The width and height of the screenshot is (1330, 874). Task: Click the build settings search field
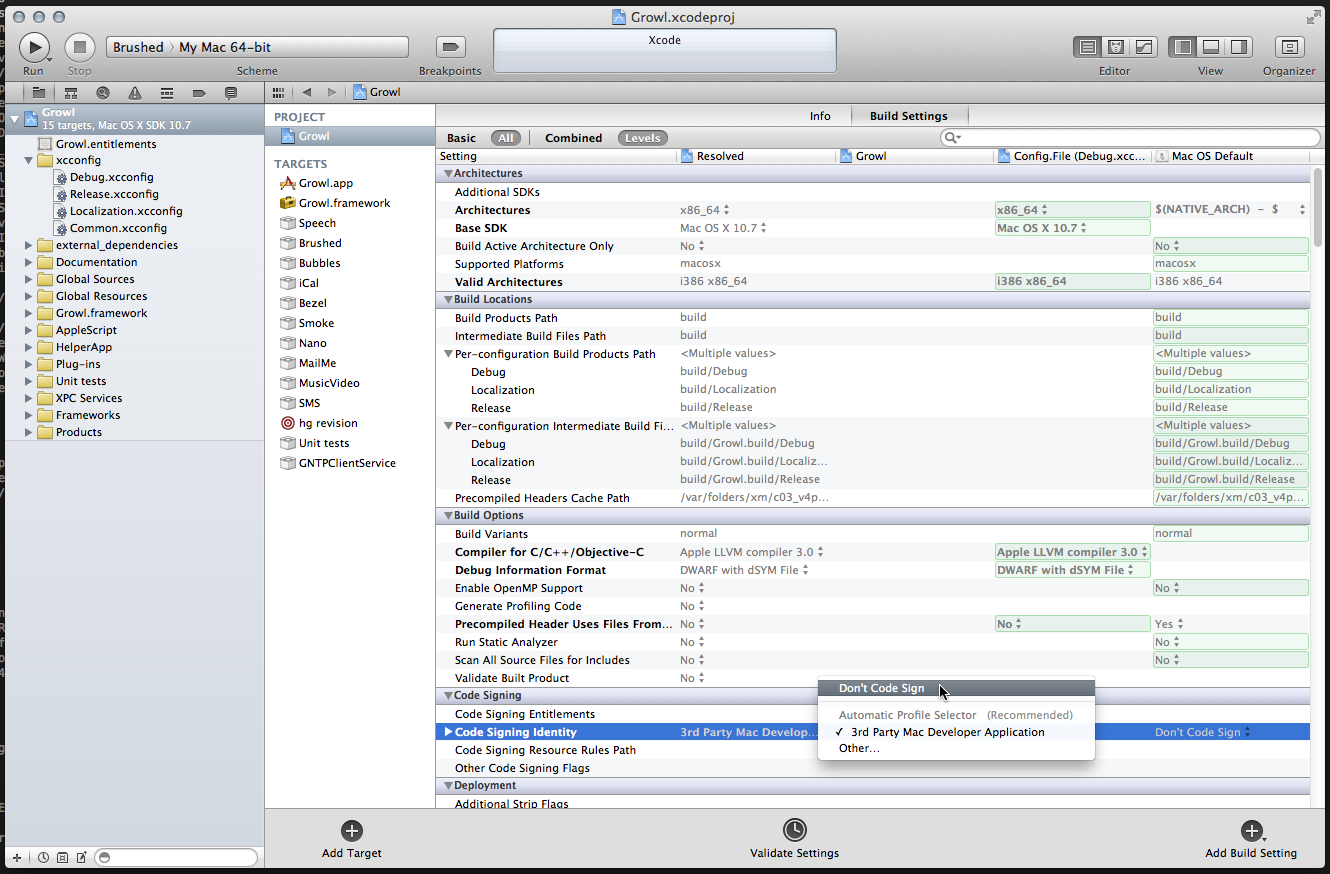click(1130, 138)
